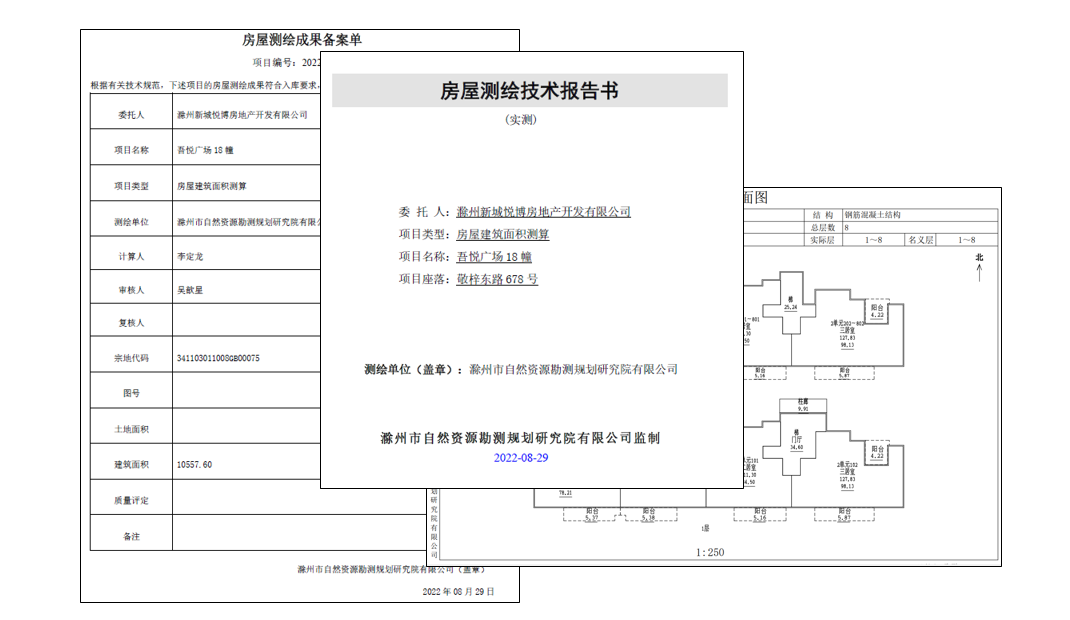The height and width of the screenshot is (620, 1070).
Task: Click the 宗地代码 row label
Action: (131, 358)
